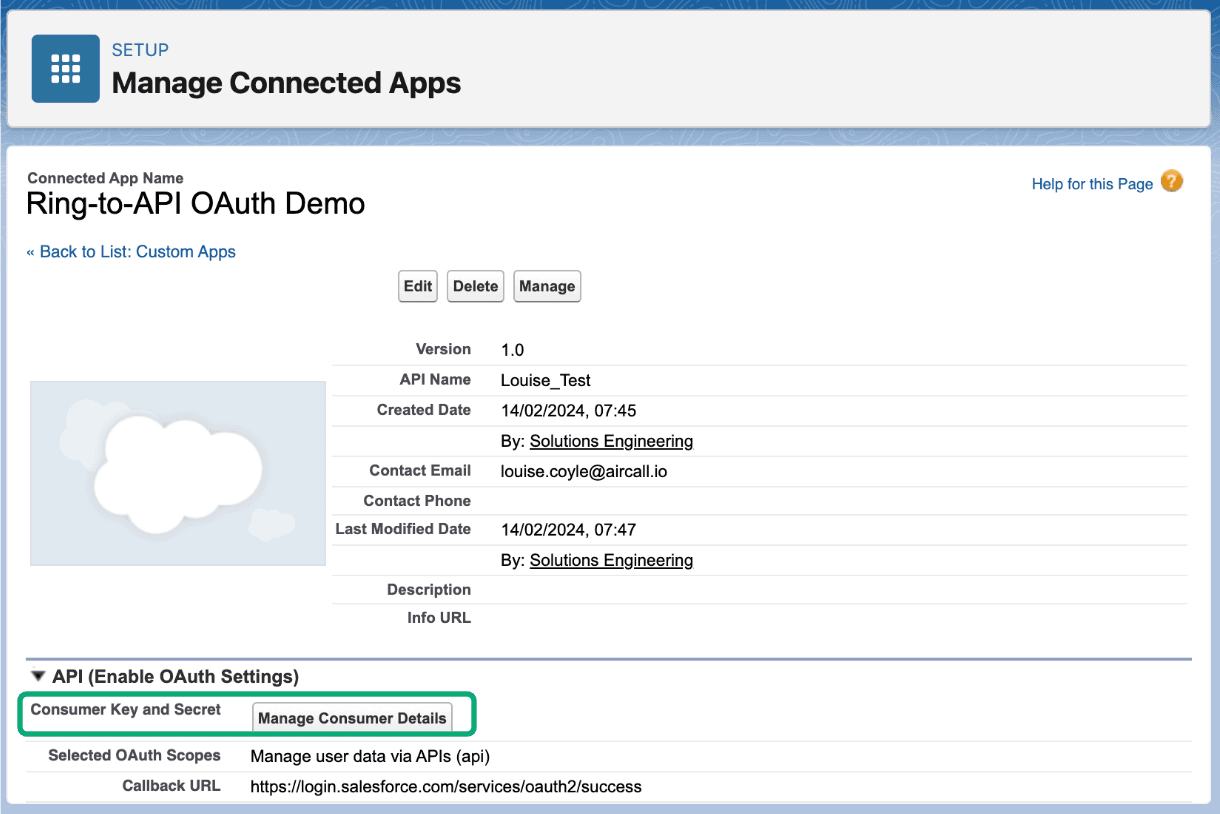
Task: Click the Manage Connected Apps page title
Action: 286,83
